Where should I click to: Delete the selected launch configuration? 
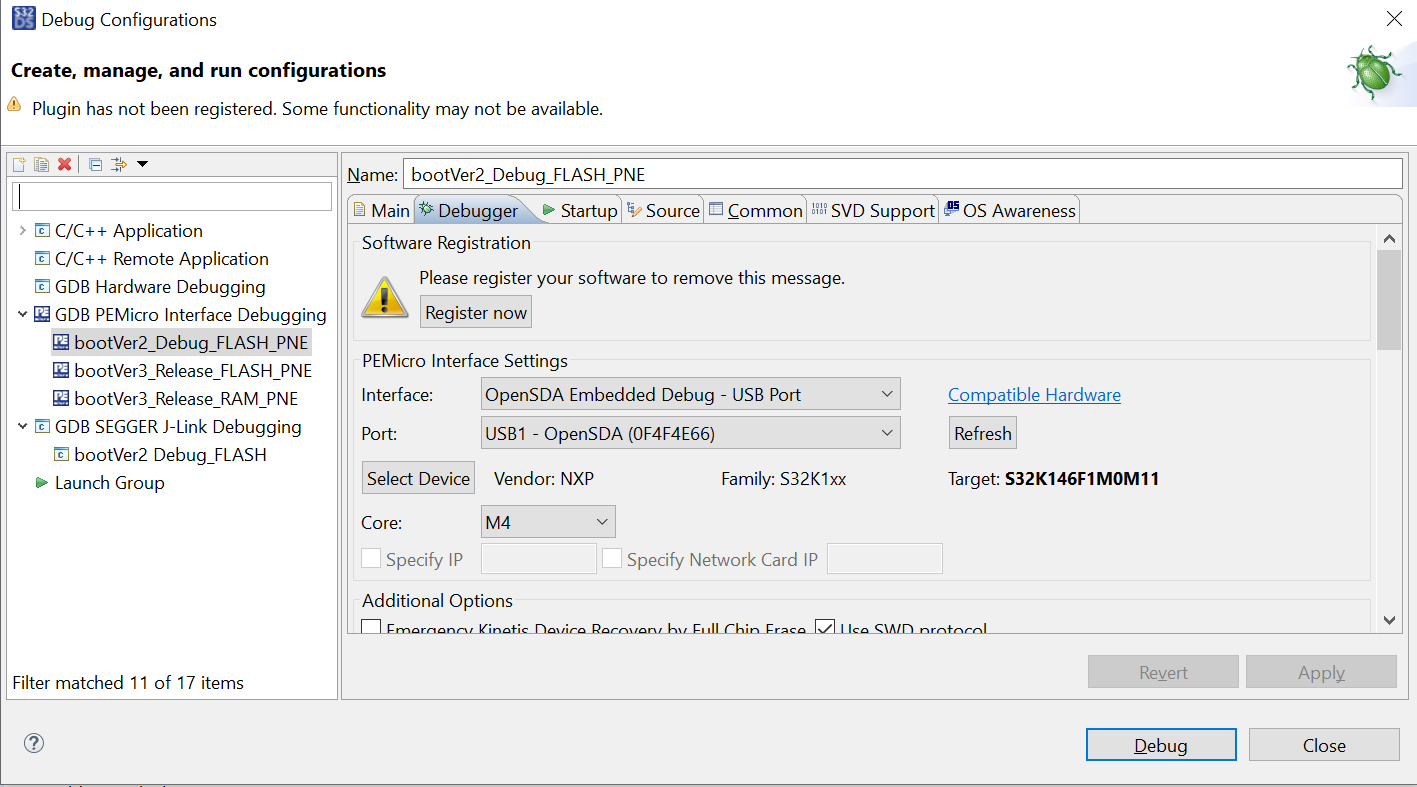[x=64, y=163]
